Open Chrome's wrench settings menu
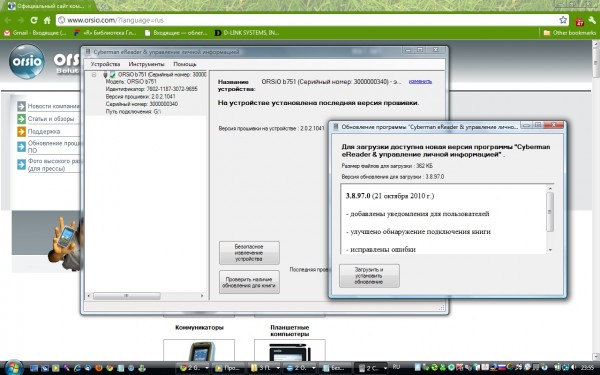Image resolution: width=600 pixels, height=375 pixels. [592, 20]
